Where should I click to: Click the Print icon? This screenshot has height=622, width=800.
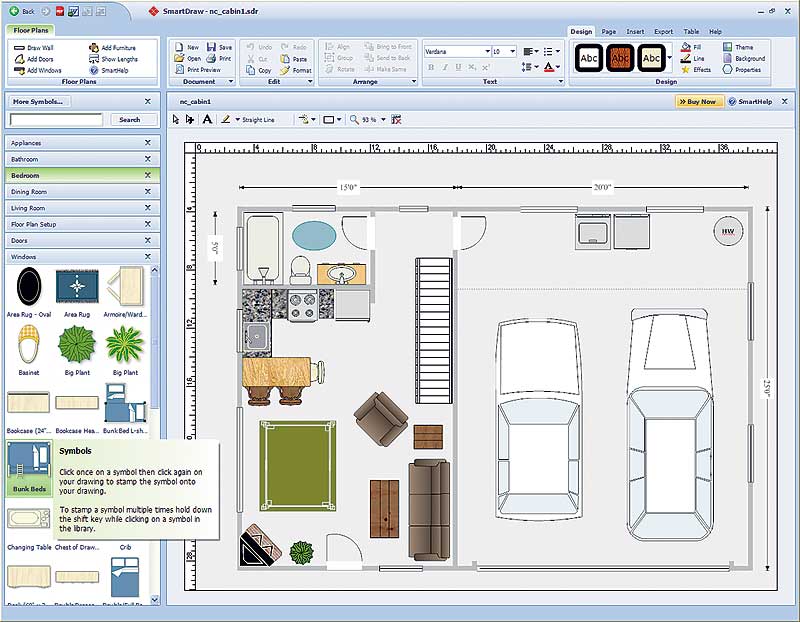211,58
